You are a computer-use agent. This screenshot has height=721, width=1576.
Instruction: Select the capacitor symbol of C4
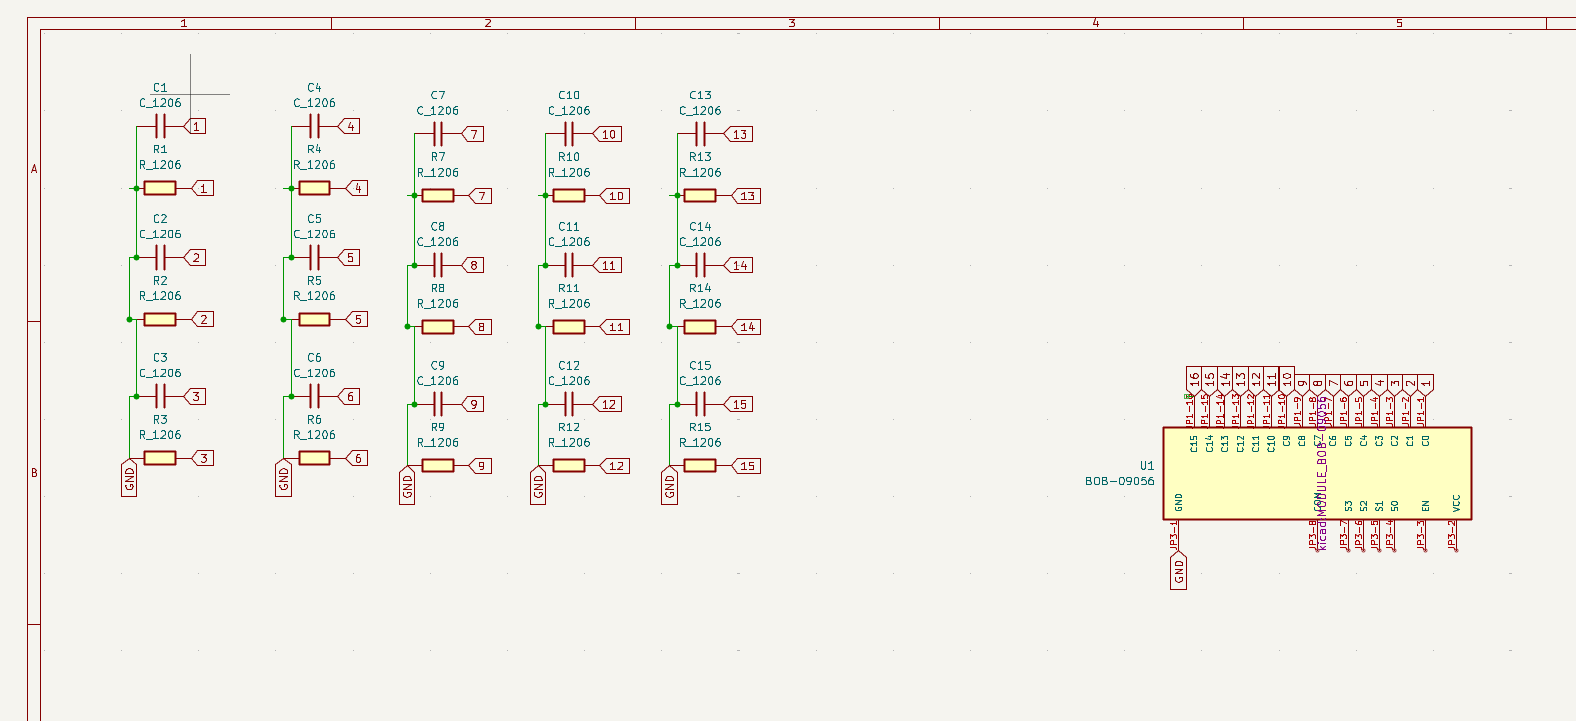pos(314,126)
